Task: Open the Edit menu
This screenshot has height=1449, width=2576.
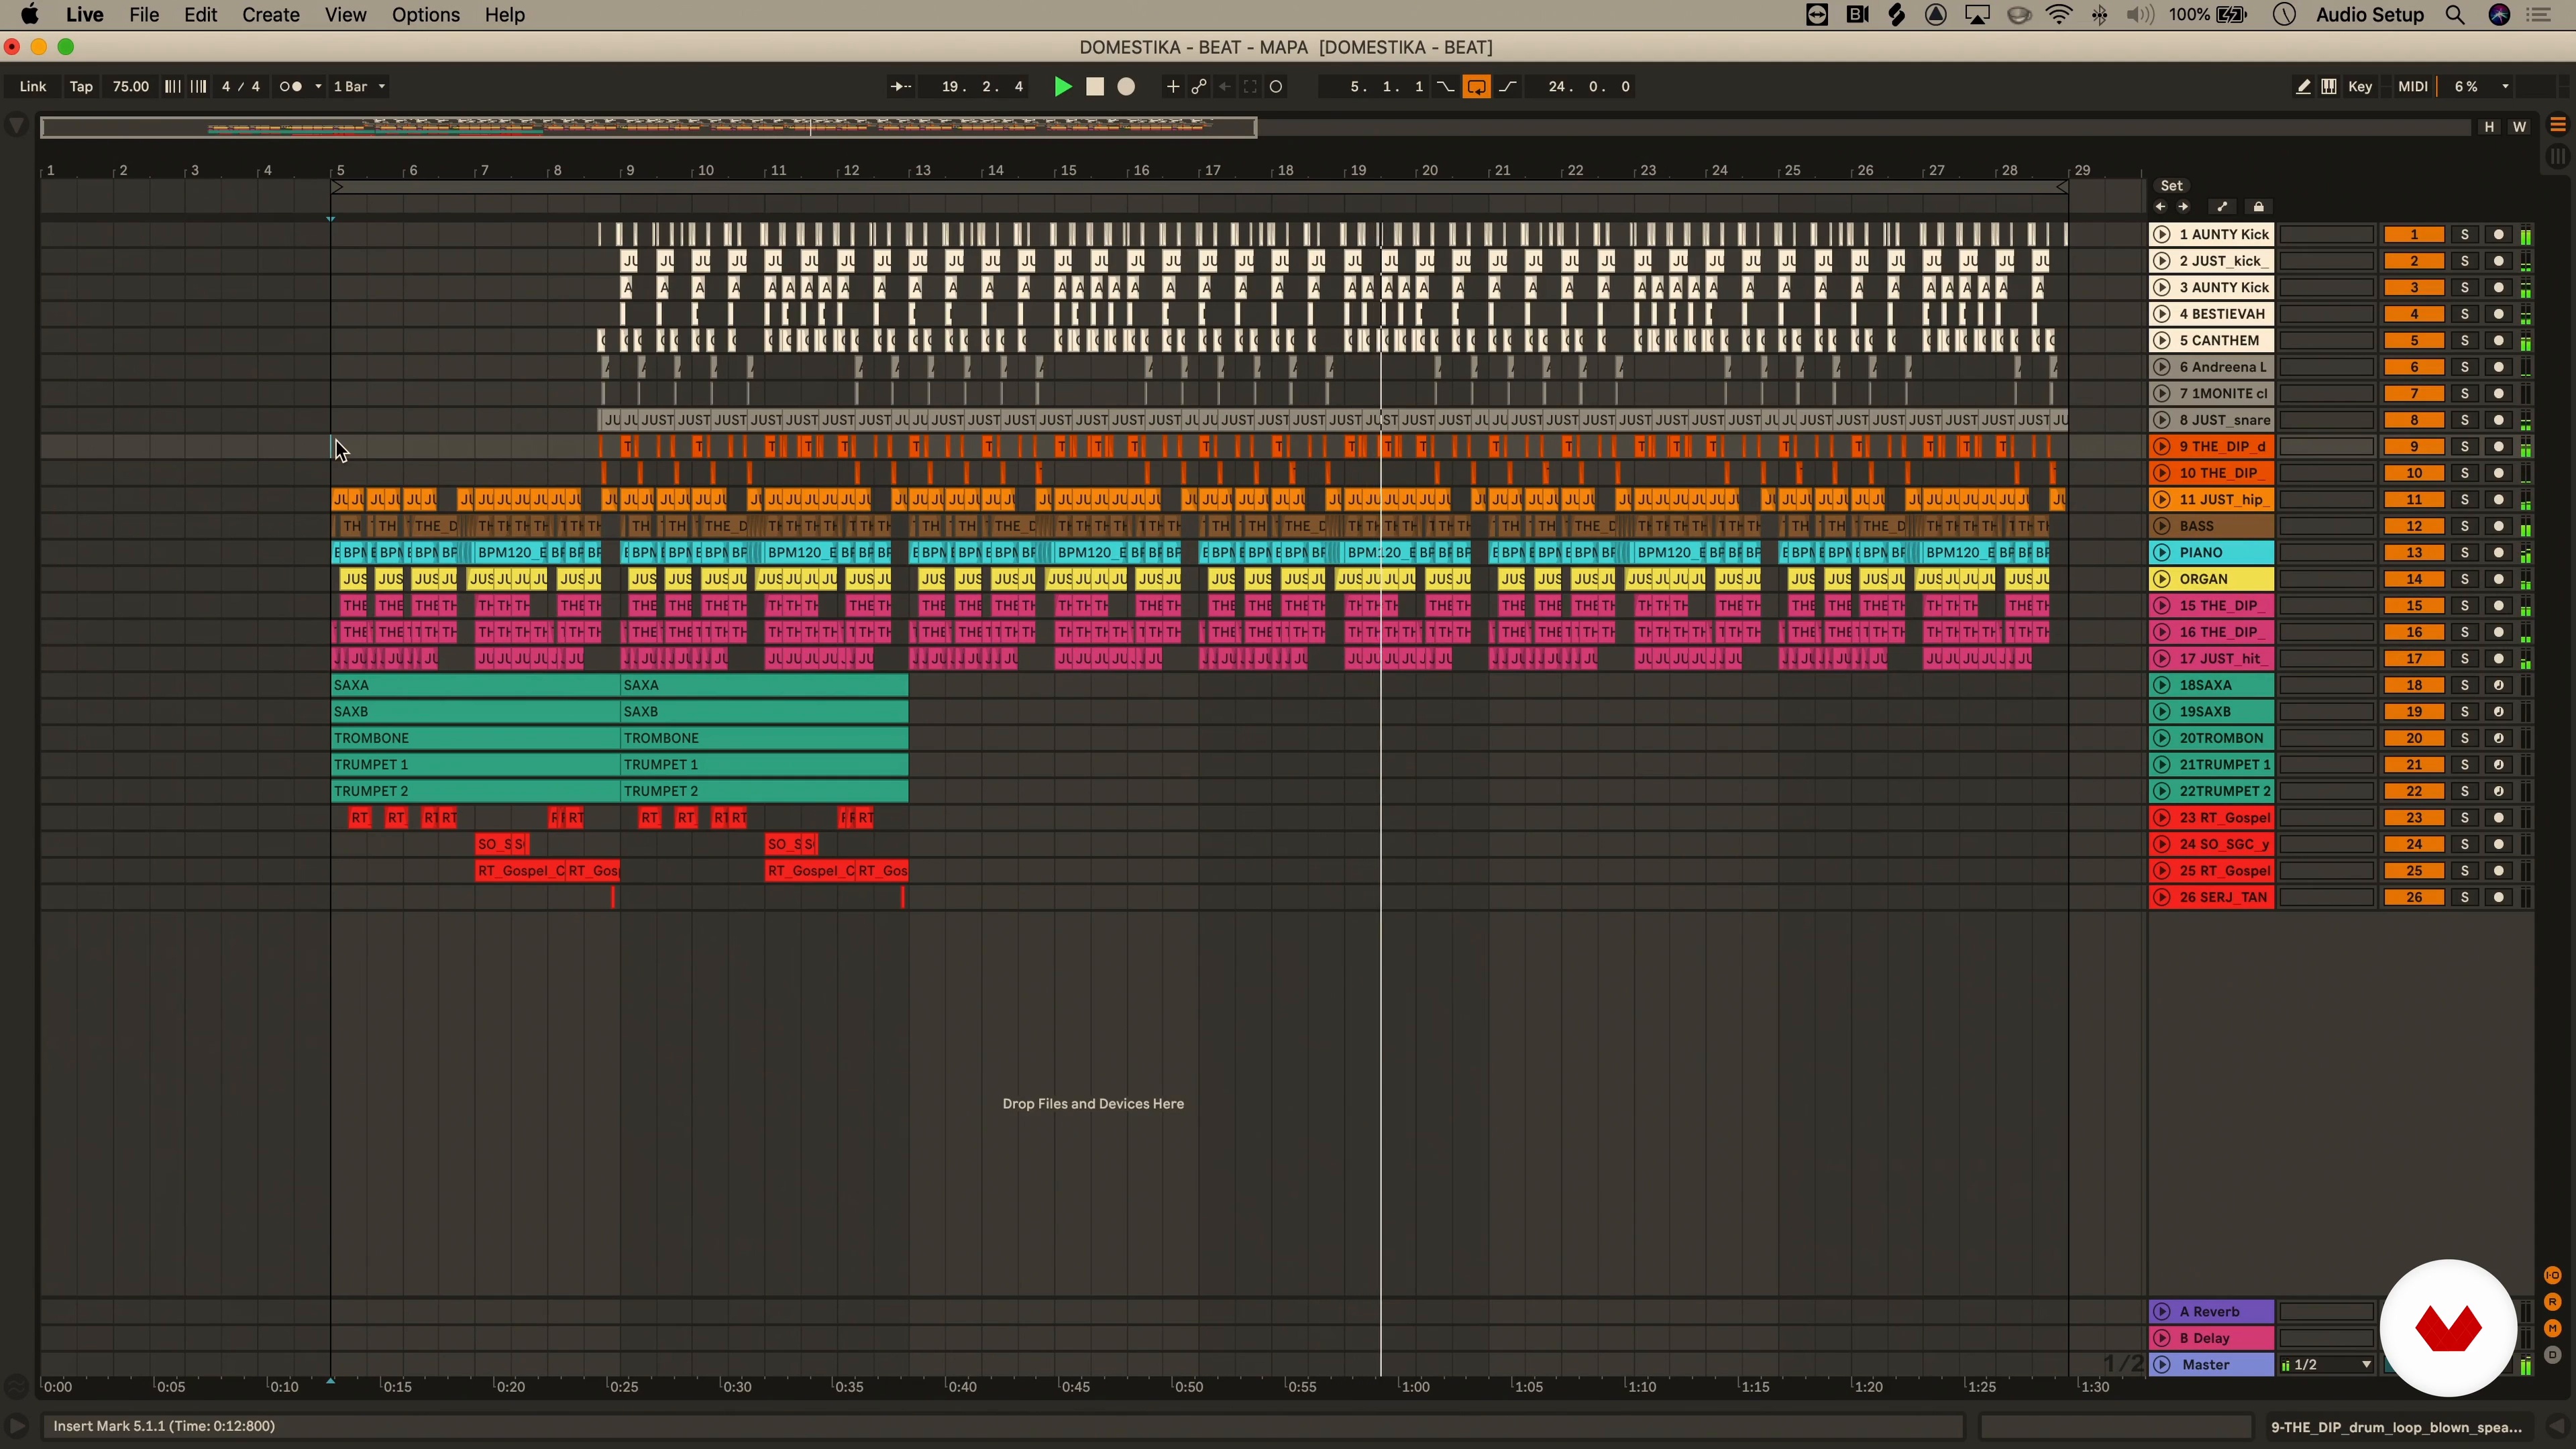Action: tap(200, 15)
